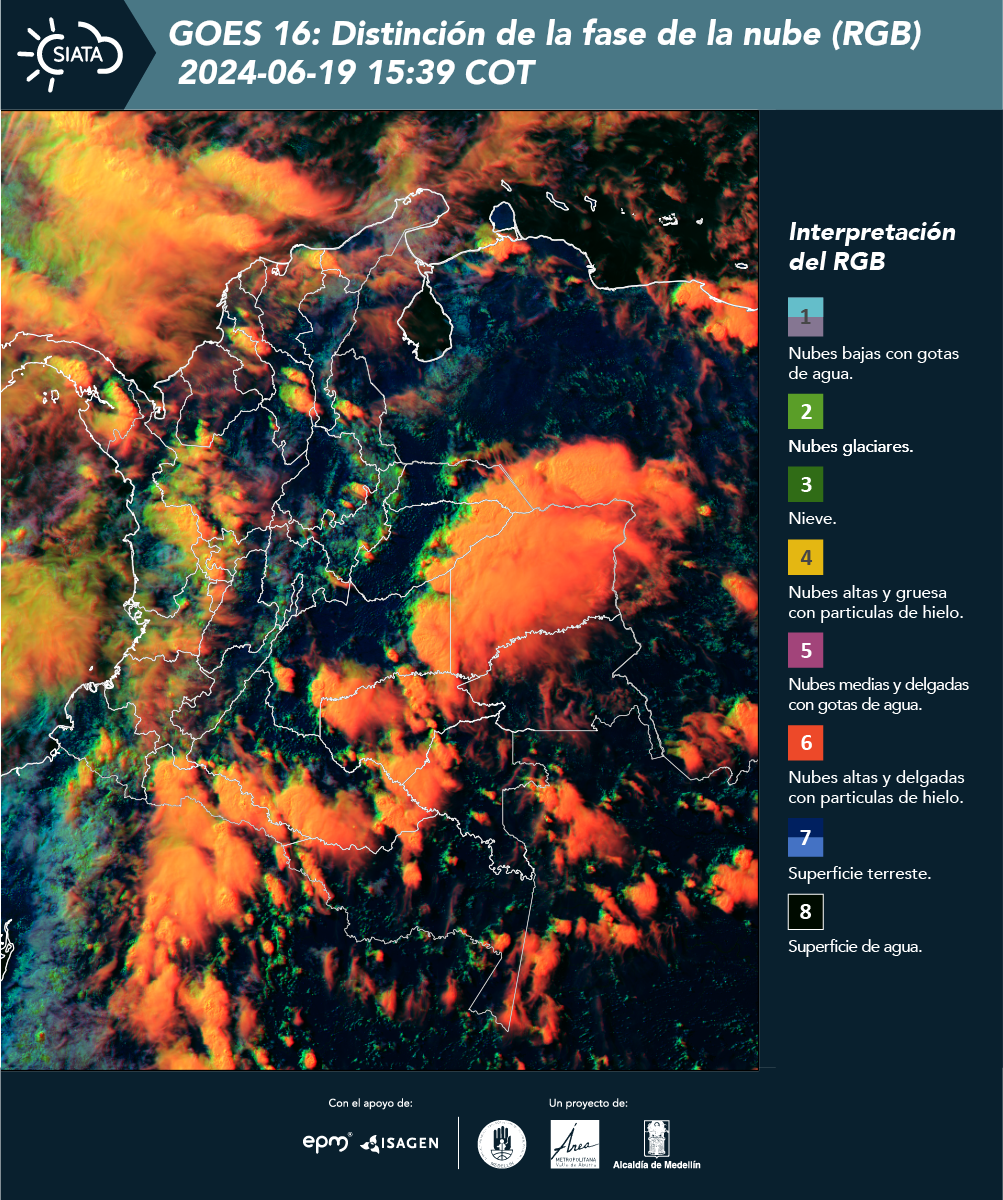Select green legend swatch number 2
Image resolution: width=1003 pixels, height=1200 pixels.
[x=806, y=412]
